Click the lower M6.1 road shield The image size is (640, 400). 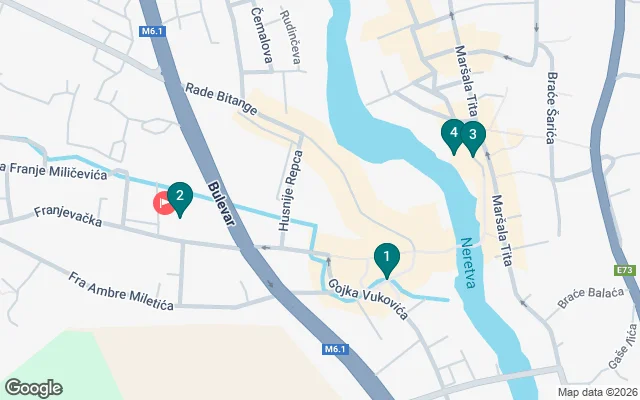336,349
